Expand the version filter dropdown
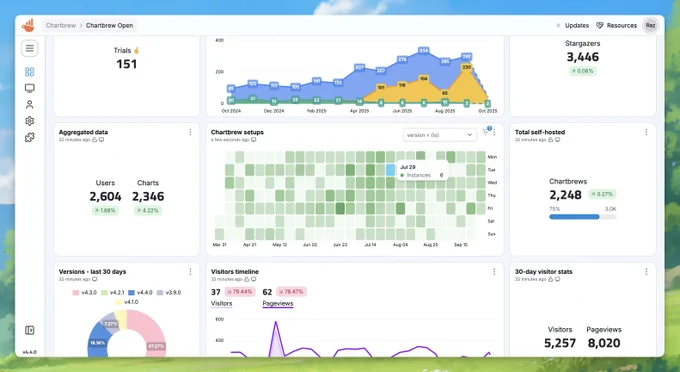Image resolution: width=680 pixels, height=372 pixels. [x=439, y=135]
